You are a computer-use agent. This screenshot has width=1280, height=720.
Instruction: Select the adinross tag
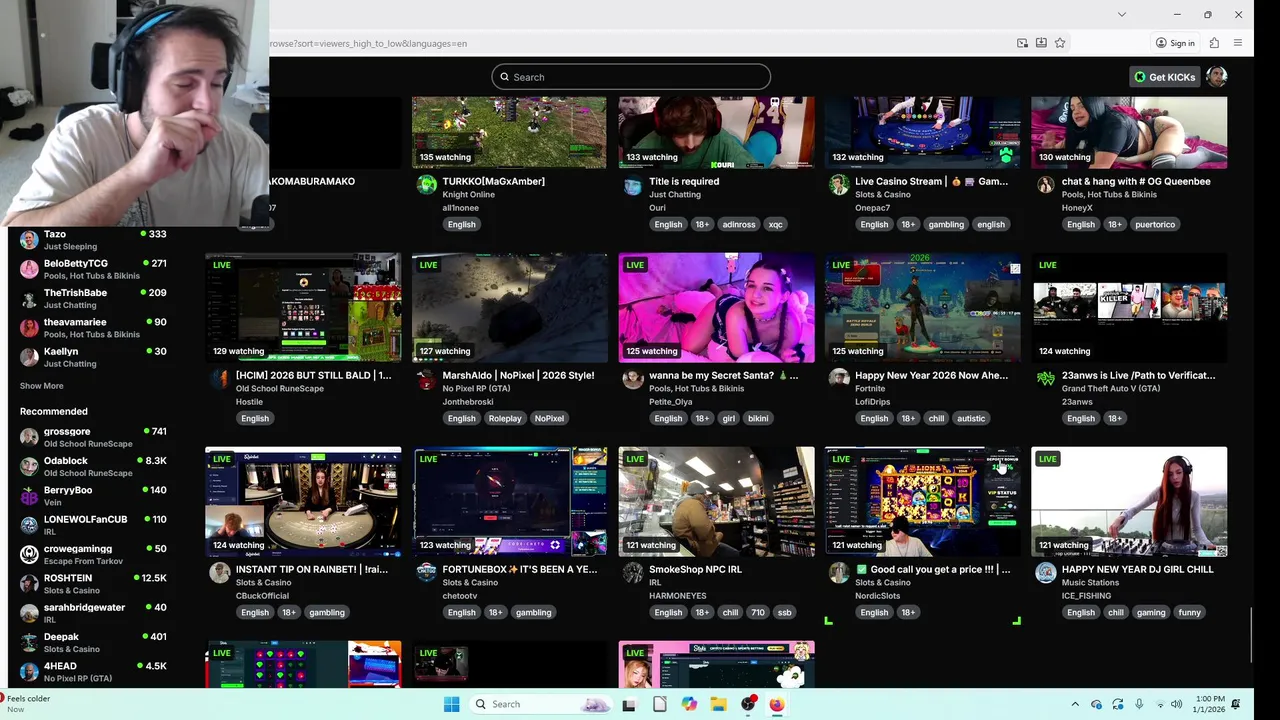739,224
